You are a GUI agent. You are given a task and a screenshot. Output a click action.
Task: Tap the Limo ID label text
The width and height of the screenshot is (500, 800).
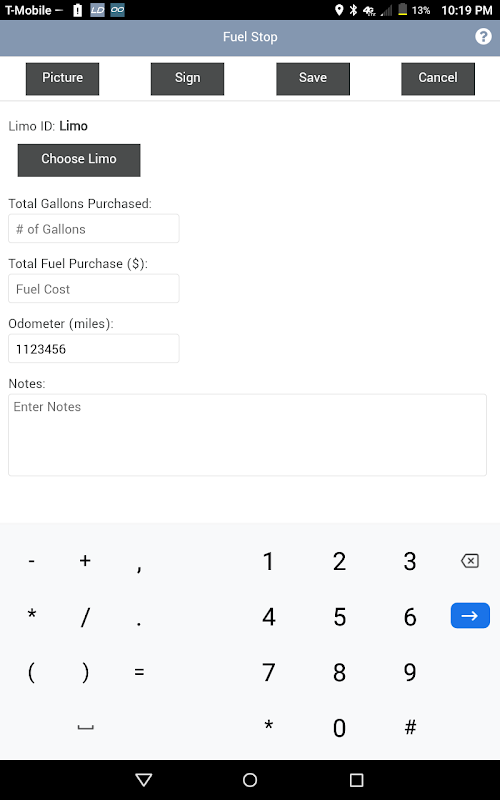[32, 126]
